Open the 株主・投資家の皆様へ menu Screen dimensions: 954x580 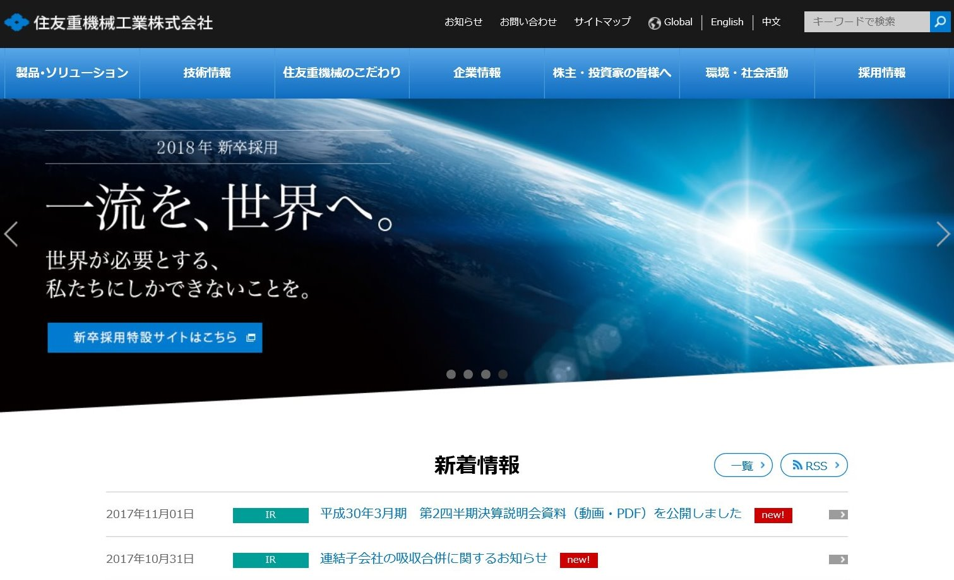point(612,73)
